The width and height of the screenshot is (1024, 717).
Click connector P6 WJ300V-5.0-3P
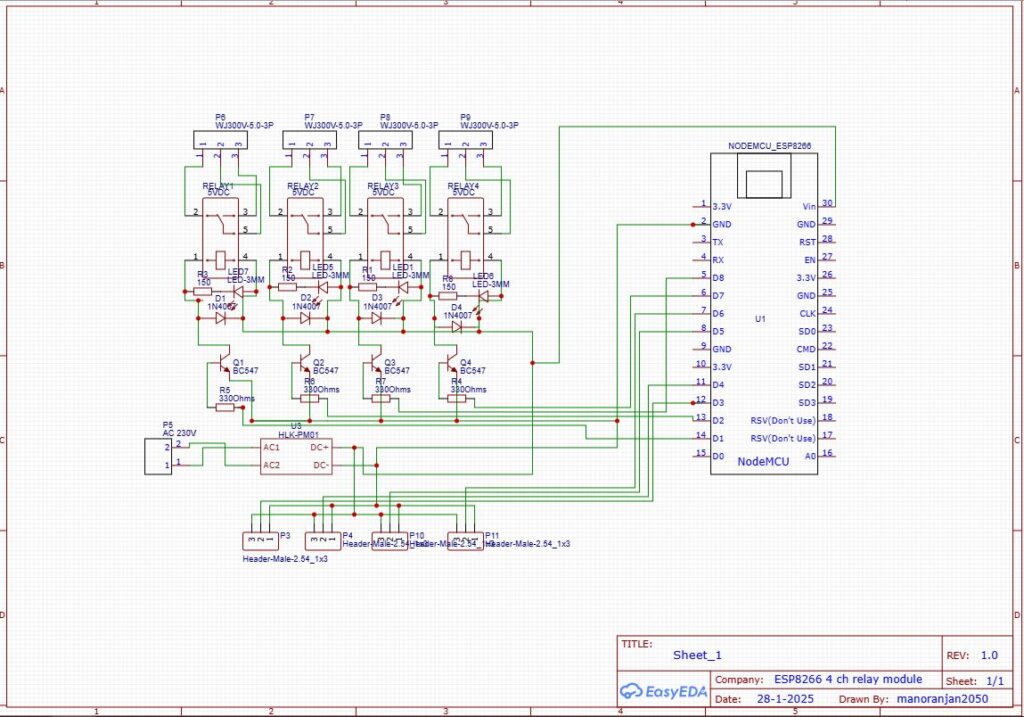point(220,138)
